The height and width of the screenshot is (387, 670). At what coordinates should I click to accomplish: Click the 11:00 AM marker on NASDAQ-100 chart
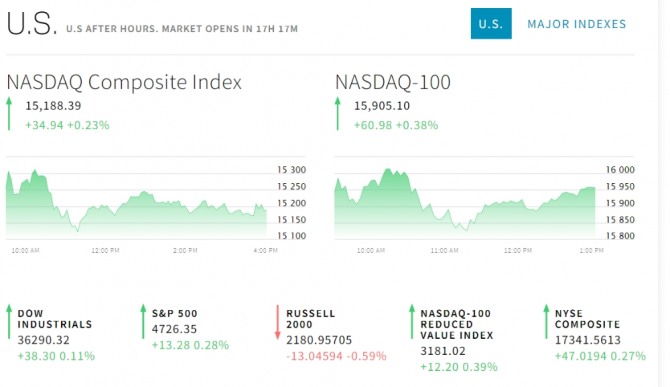click(444, 250)
